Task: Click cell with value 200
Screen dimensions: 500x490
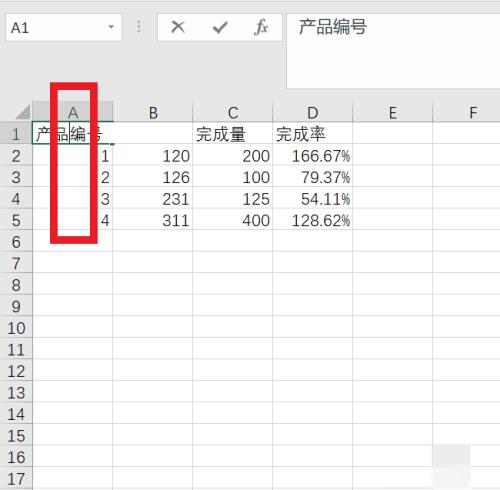Action: [233, 155]
